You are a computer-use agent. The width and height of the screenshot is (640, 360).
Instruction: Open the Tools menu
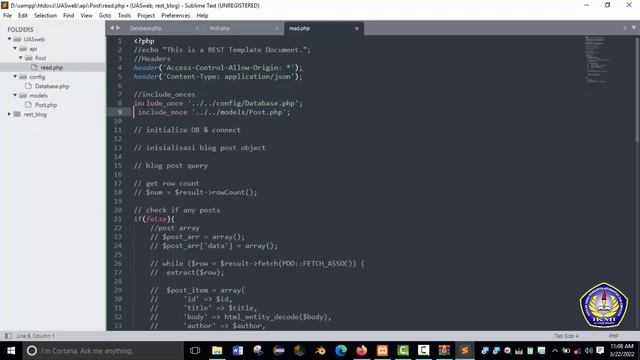pos(124,16)
